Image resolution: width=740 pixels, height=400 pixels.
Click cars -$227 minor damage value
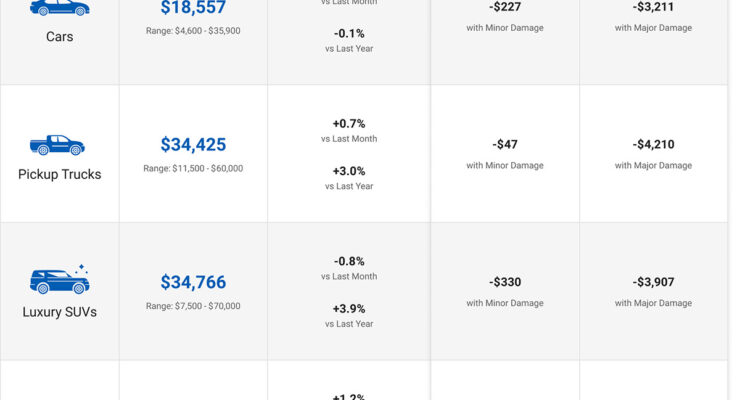(x=505, y=7)
